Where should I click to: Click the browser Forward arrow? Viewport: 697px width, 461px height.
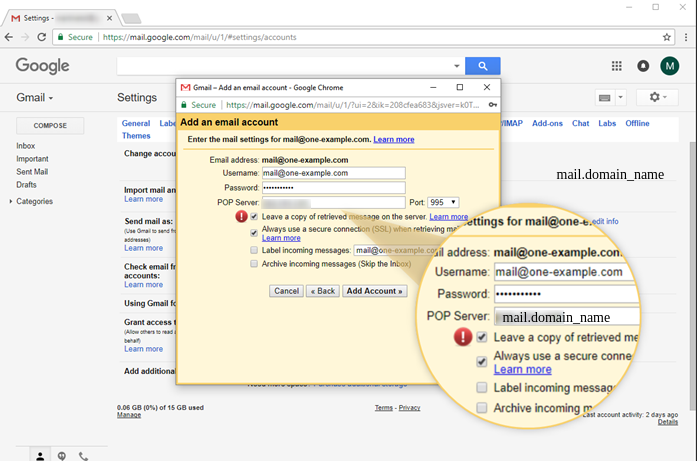click(25, 37)
